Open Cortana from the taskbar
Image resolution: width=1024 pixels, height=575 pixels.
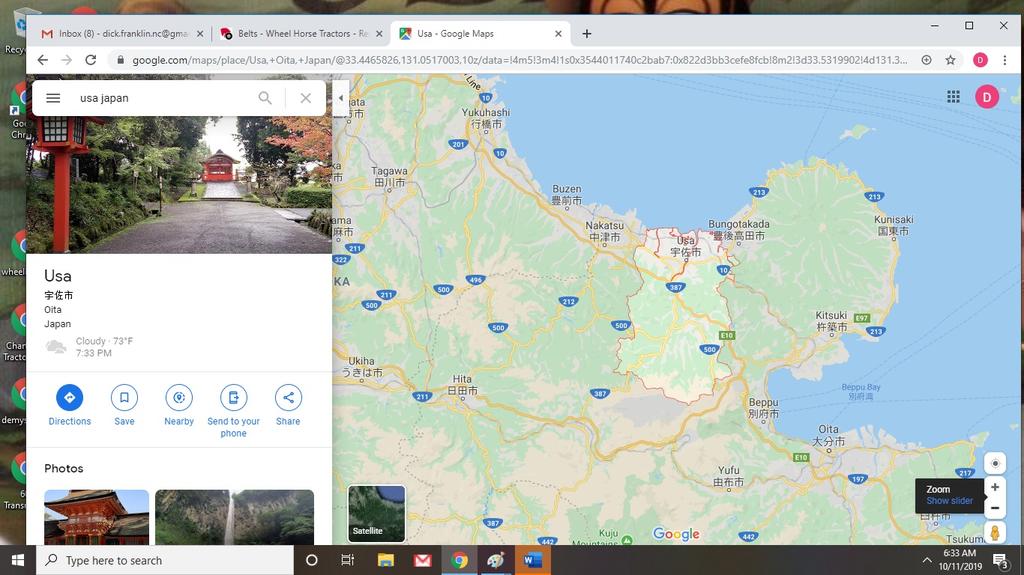(x=312, y=560)
